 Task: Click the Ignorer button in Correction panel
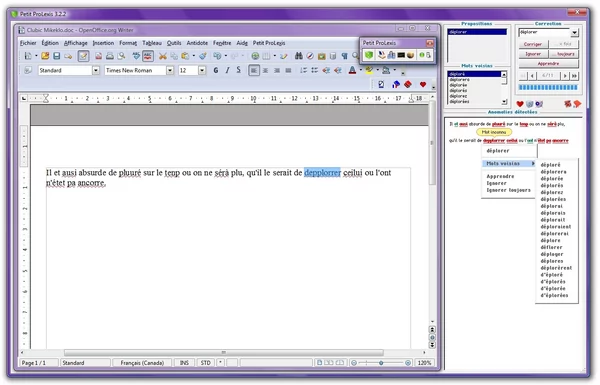tap(533, 54)
